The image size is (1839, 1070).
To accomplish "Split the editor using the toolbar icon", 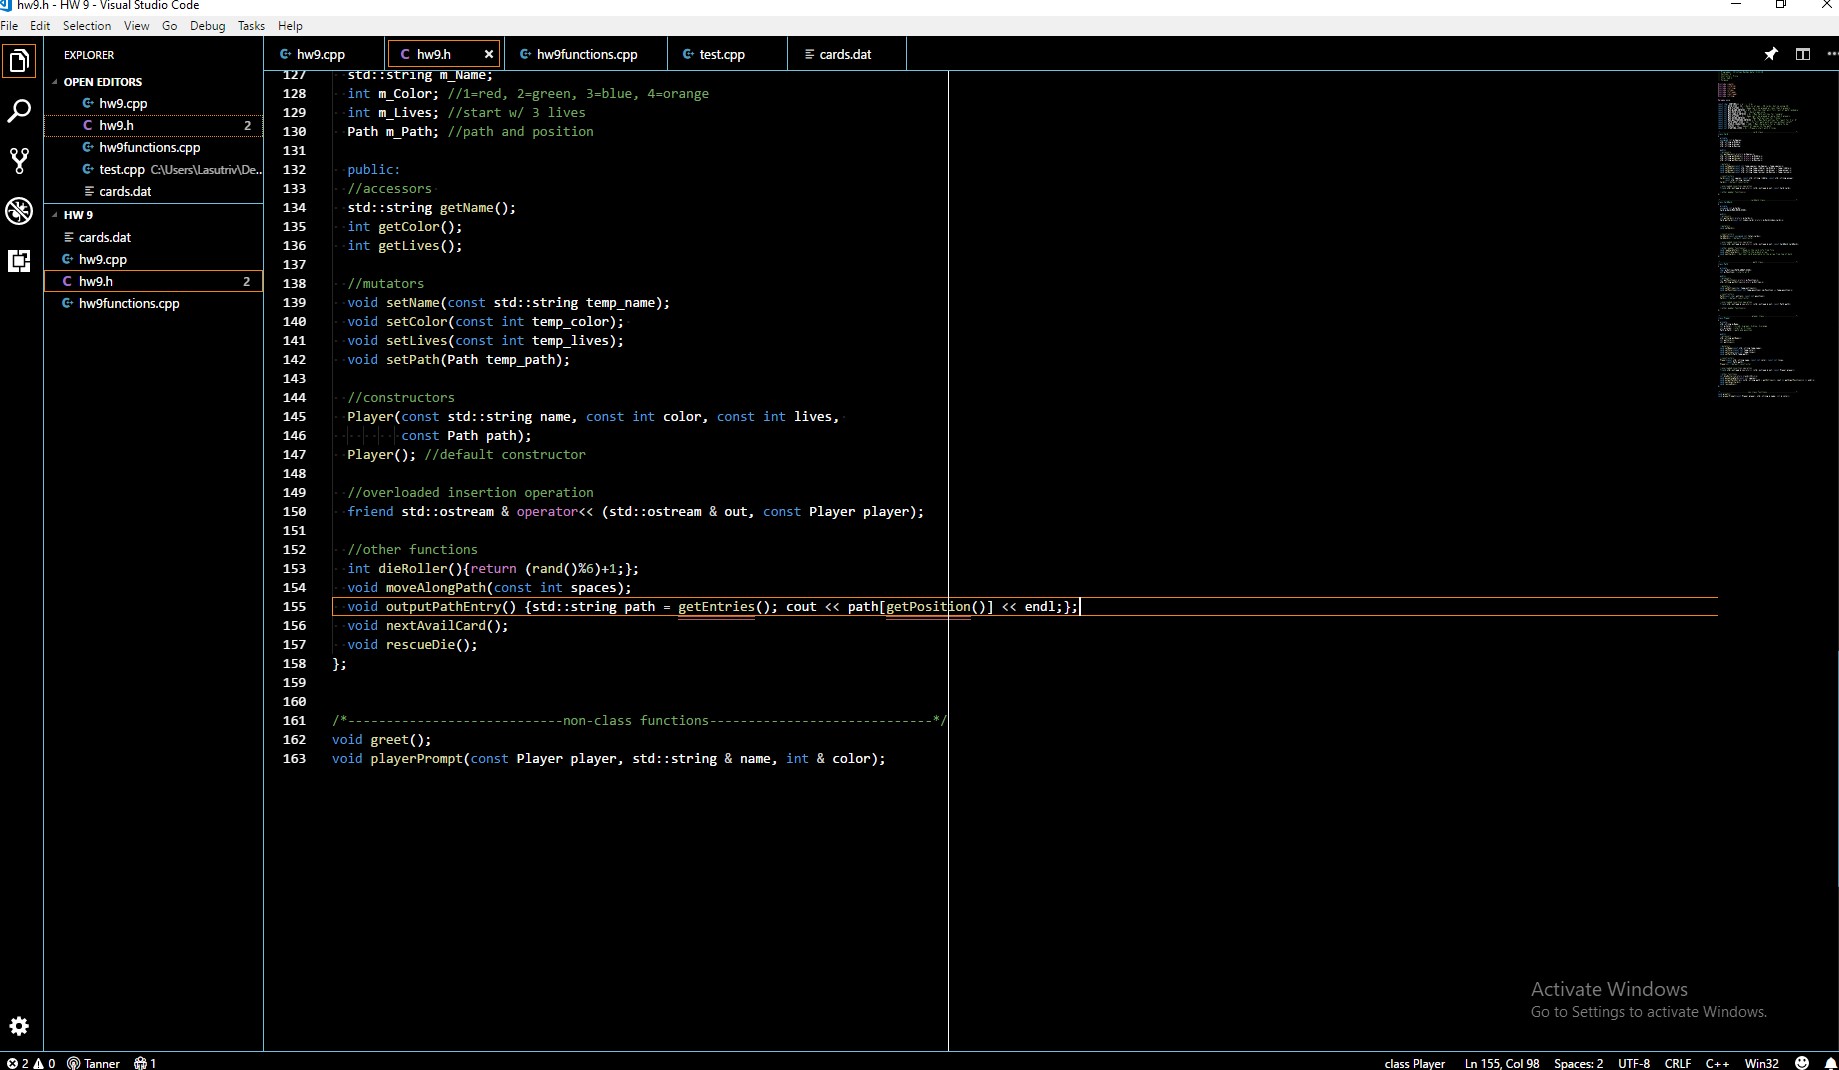I will point(1804,54).
